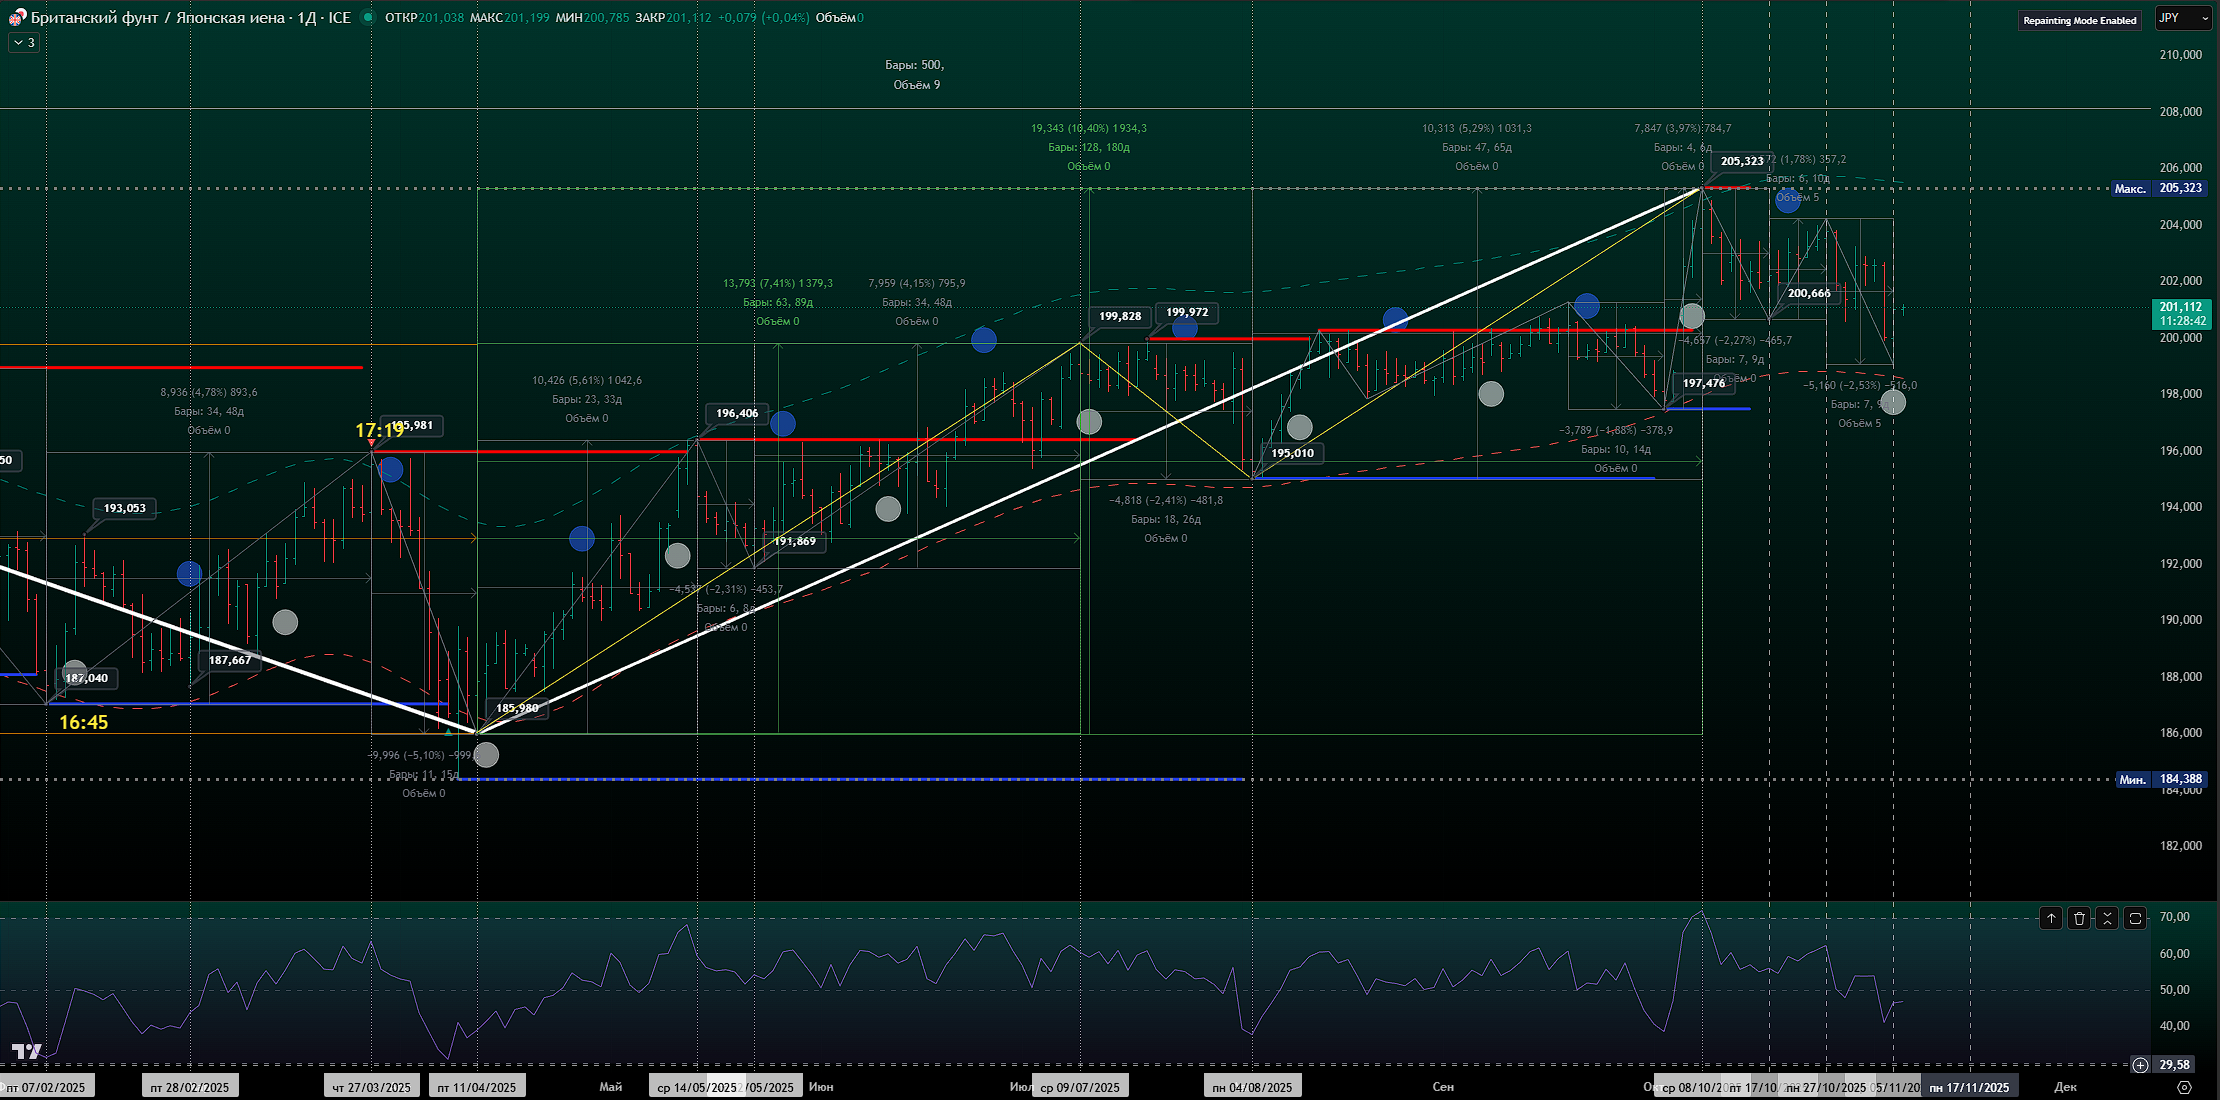
Task: Click the green market status dot
Action: [367, 17]
